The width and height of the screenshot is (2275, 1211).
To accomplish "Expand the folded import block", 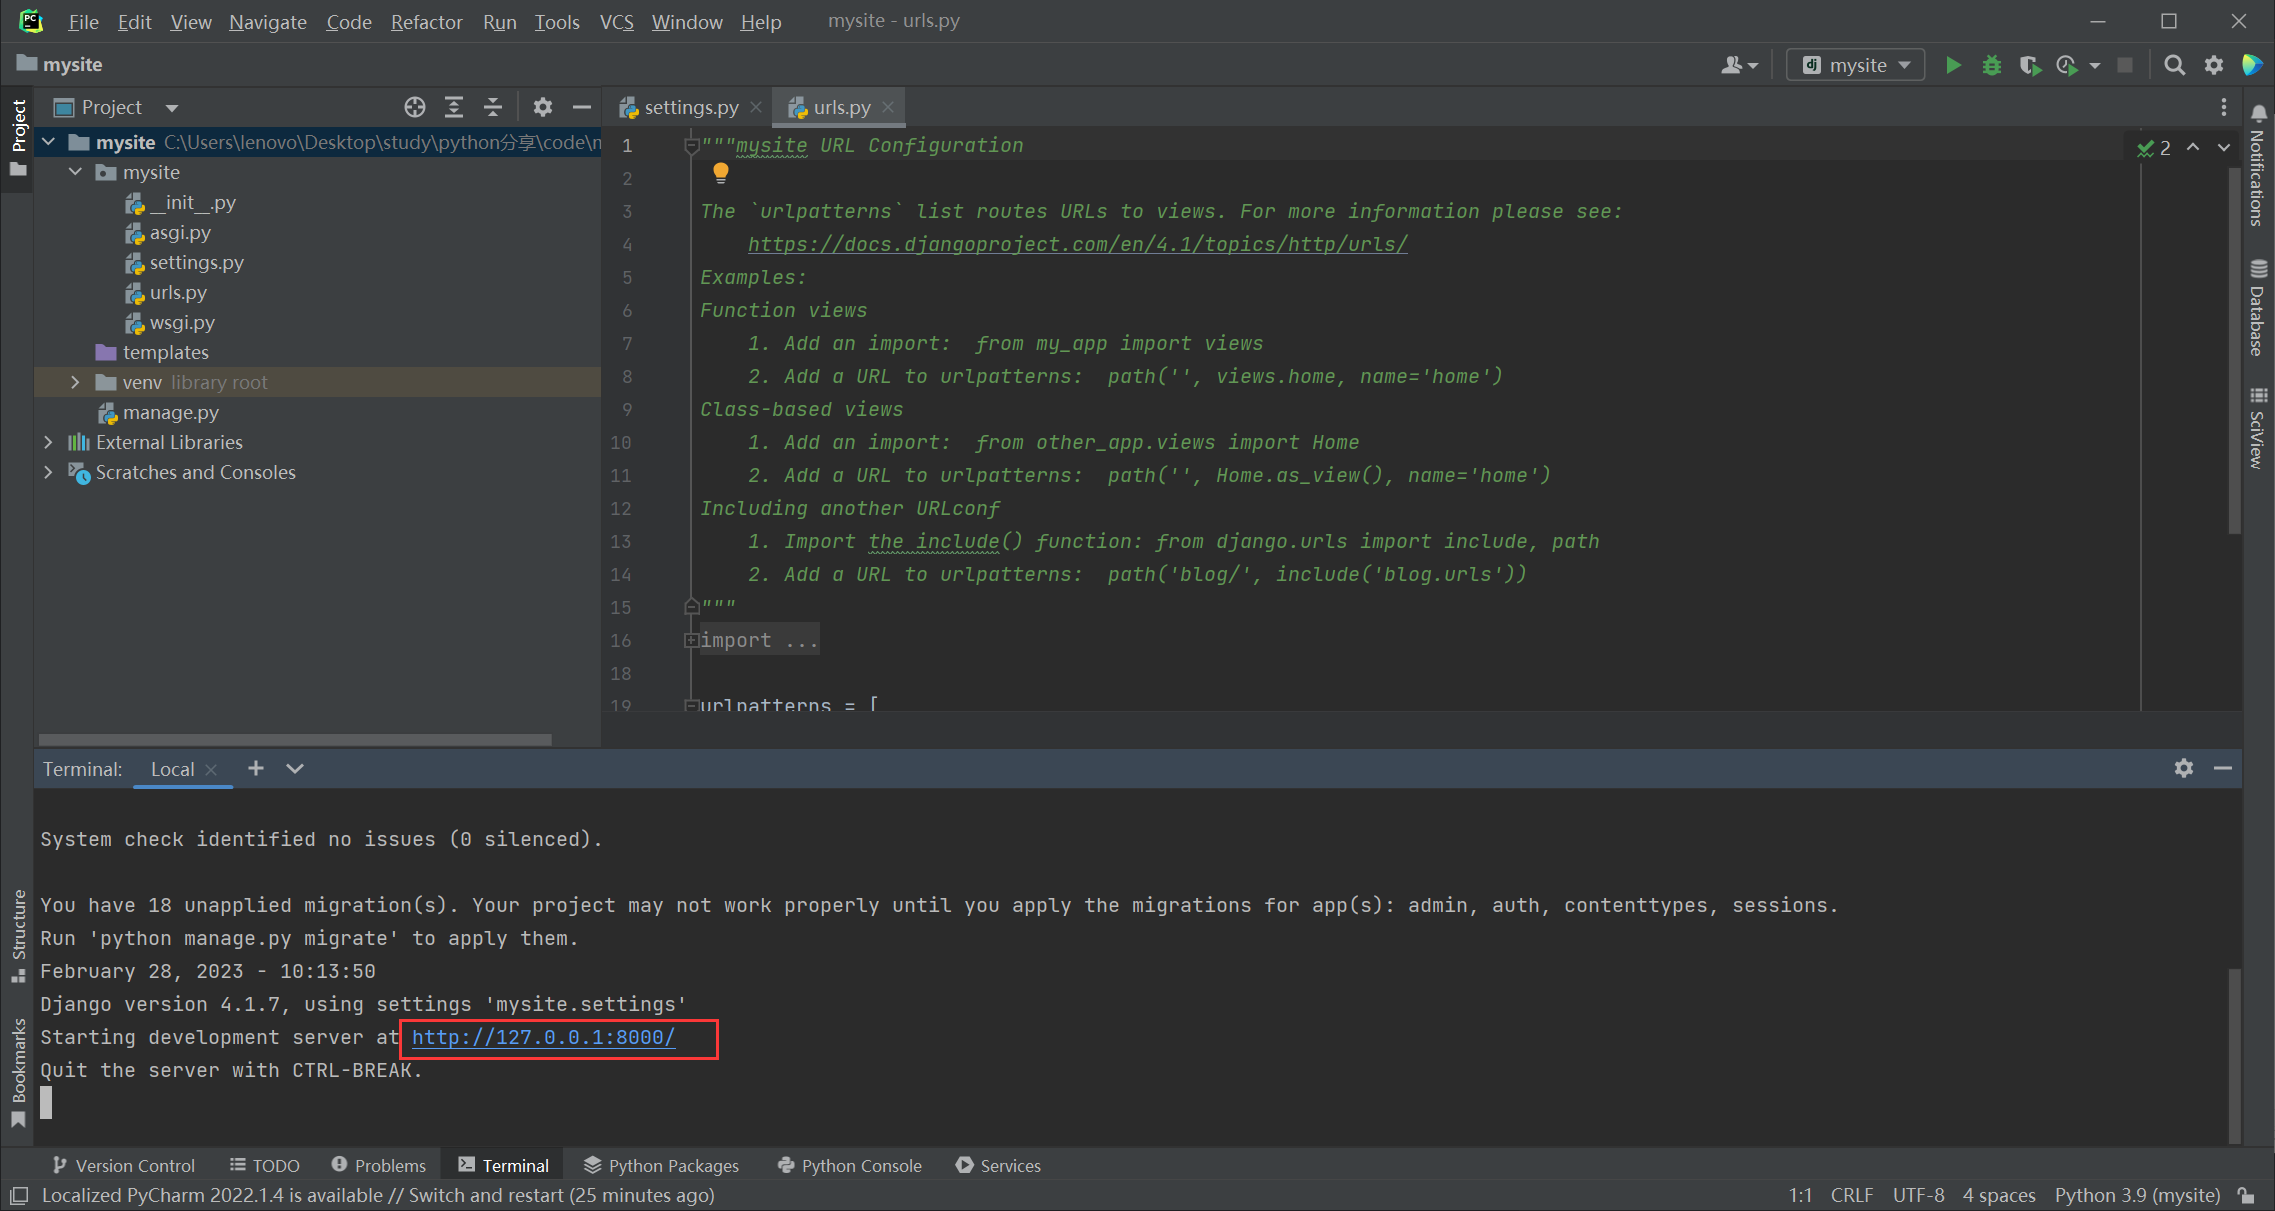I will [690, 640].
